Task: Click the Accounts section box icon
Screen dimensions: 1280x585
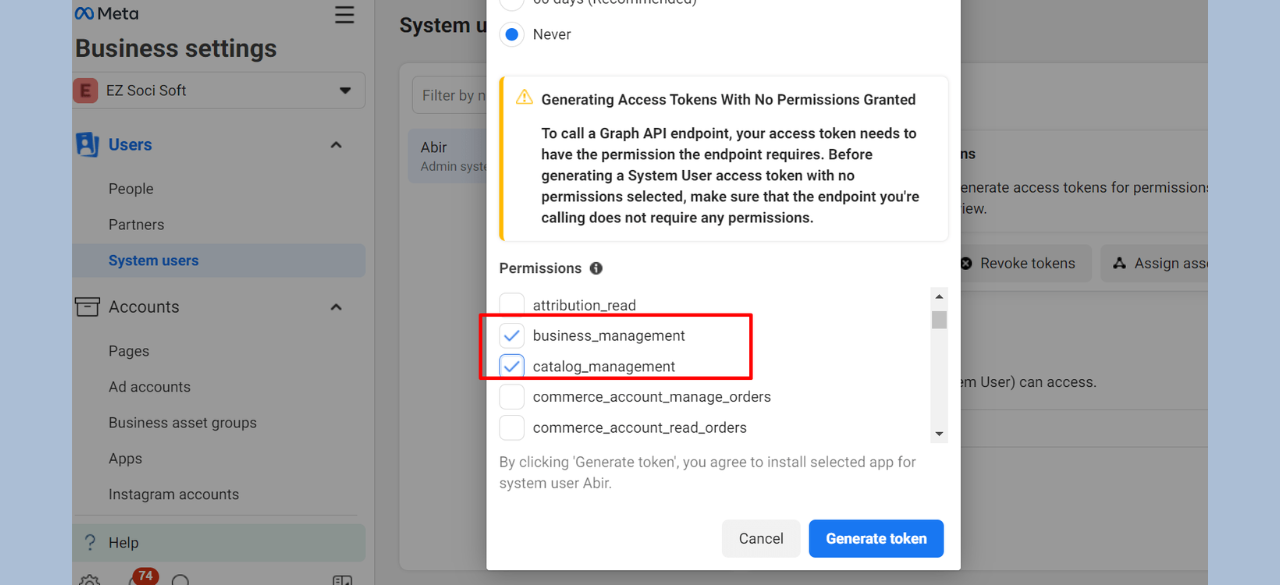Action: [x=87, y=307]
